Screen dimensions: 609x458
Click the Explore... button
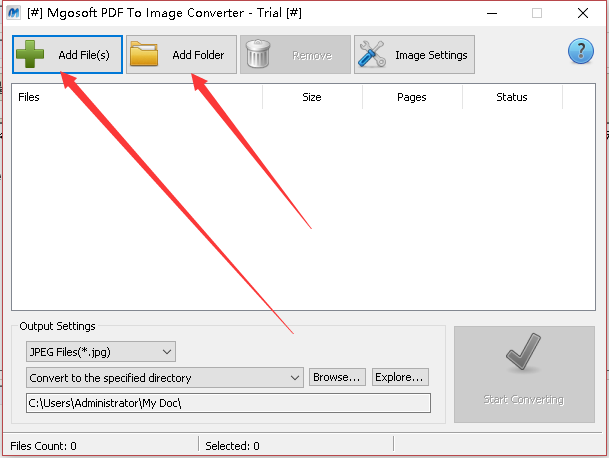pos(400,377)
